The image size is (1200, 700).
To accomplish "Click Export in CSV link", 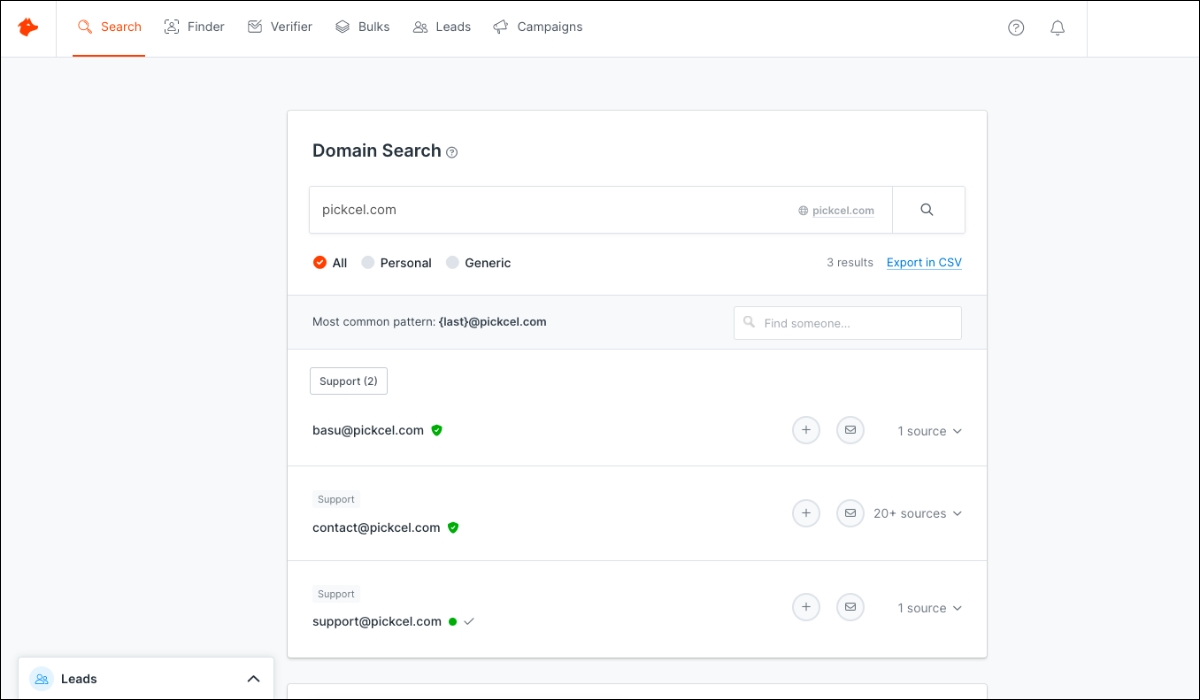I will click(924, 263).
